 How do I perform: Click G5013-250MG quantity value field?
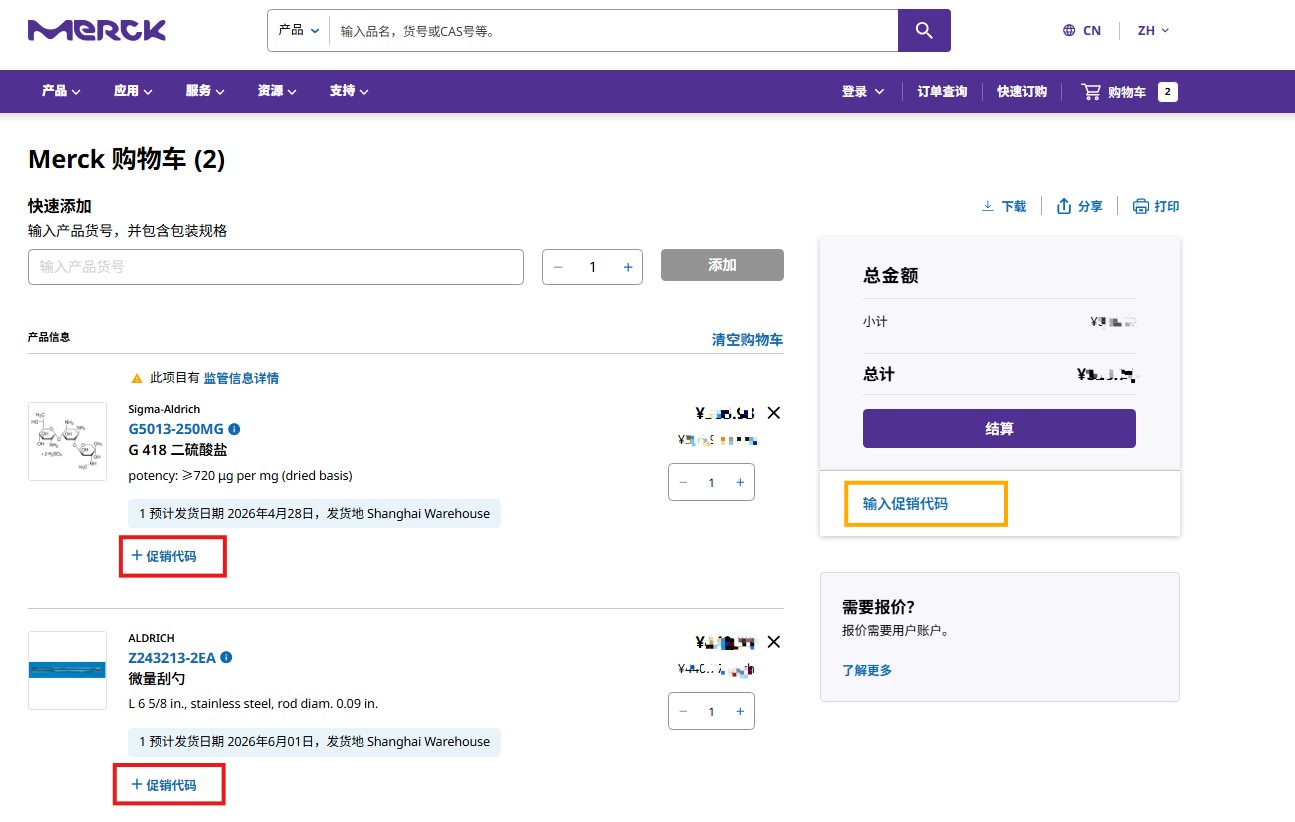point(712,483)
